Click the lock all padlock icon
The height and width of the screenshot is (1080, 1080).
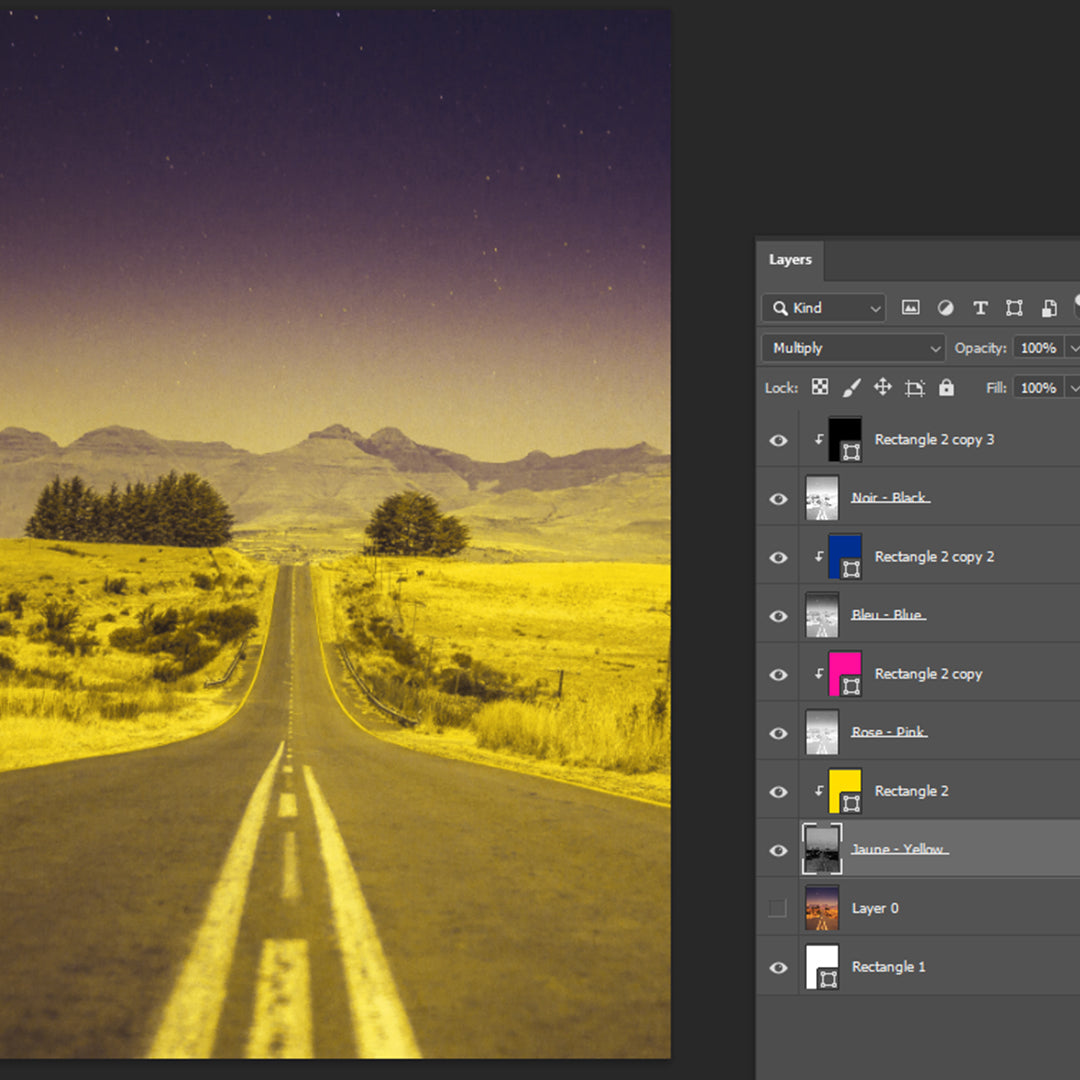tap(946, 388)
